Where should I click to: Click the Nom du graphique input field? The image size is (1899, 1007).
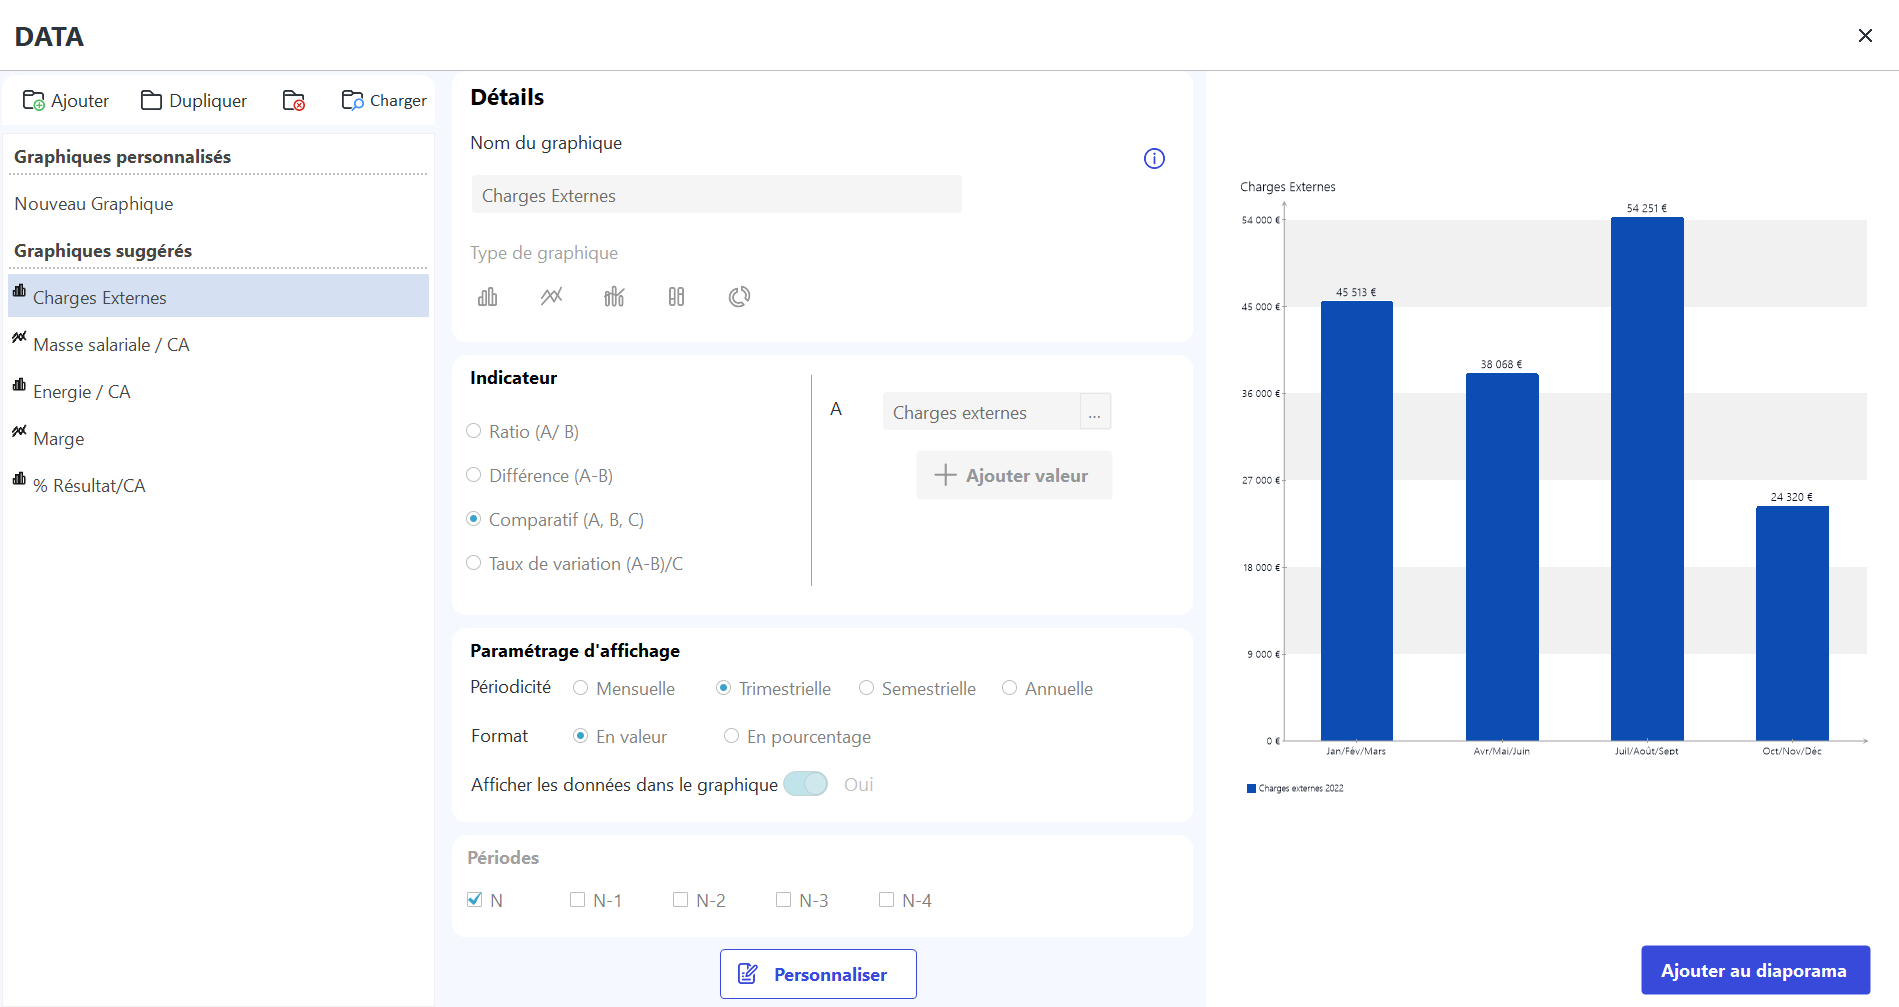coord(716,195)
